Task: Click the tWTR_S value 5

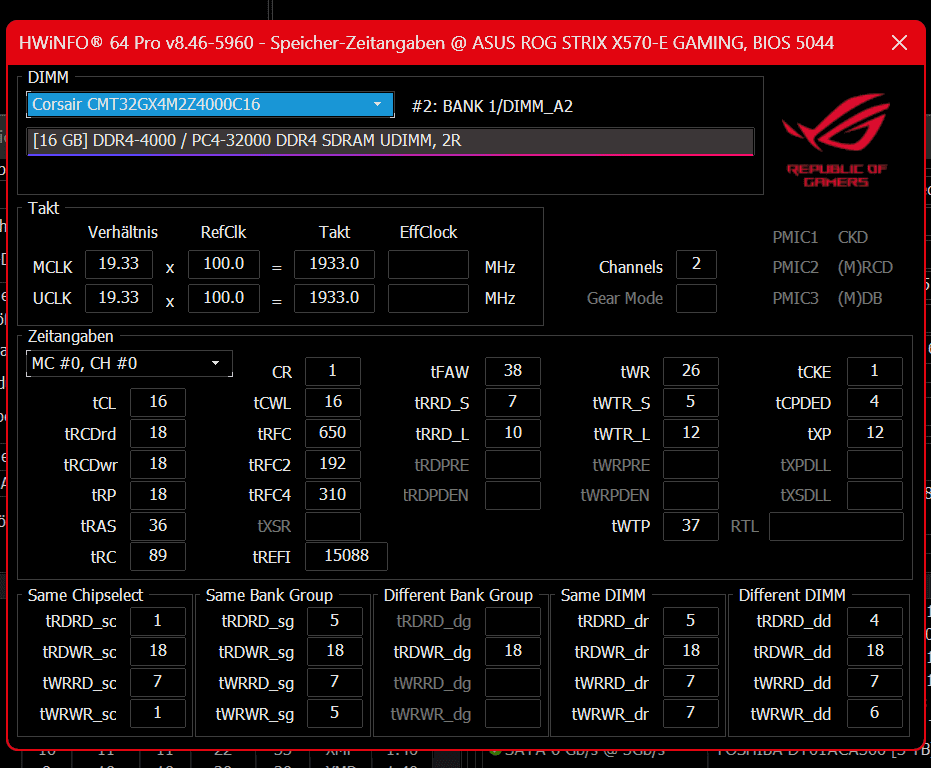Action: pyautogui.click(x=691, y=402)
